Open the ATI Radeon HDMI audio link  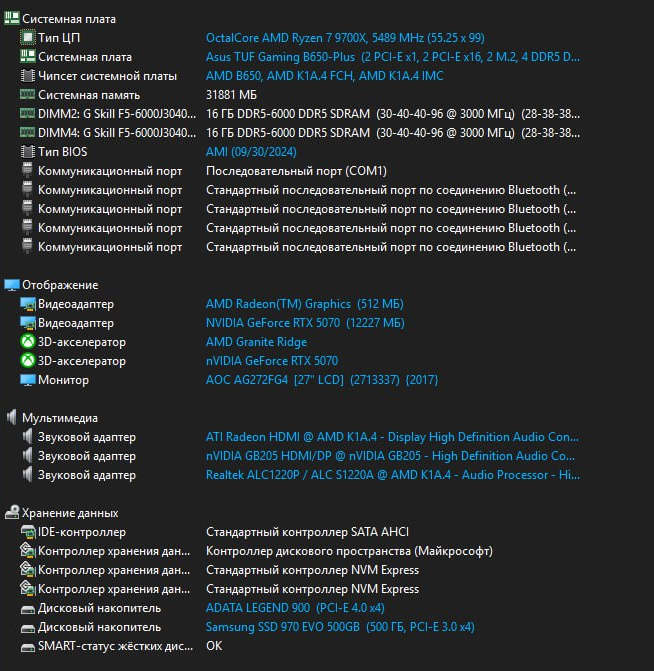coord(392,436)
